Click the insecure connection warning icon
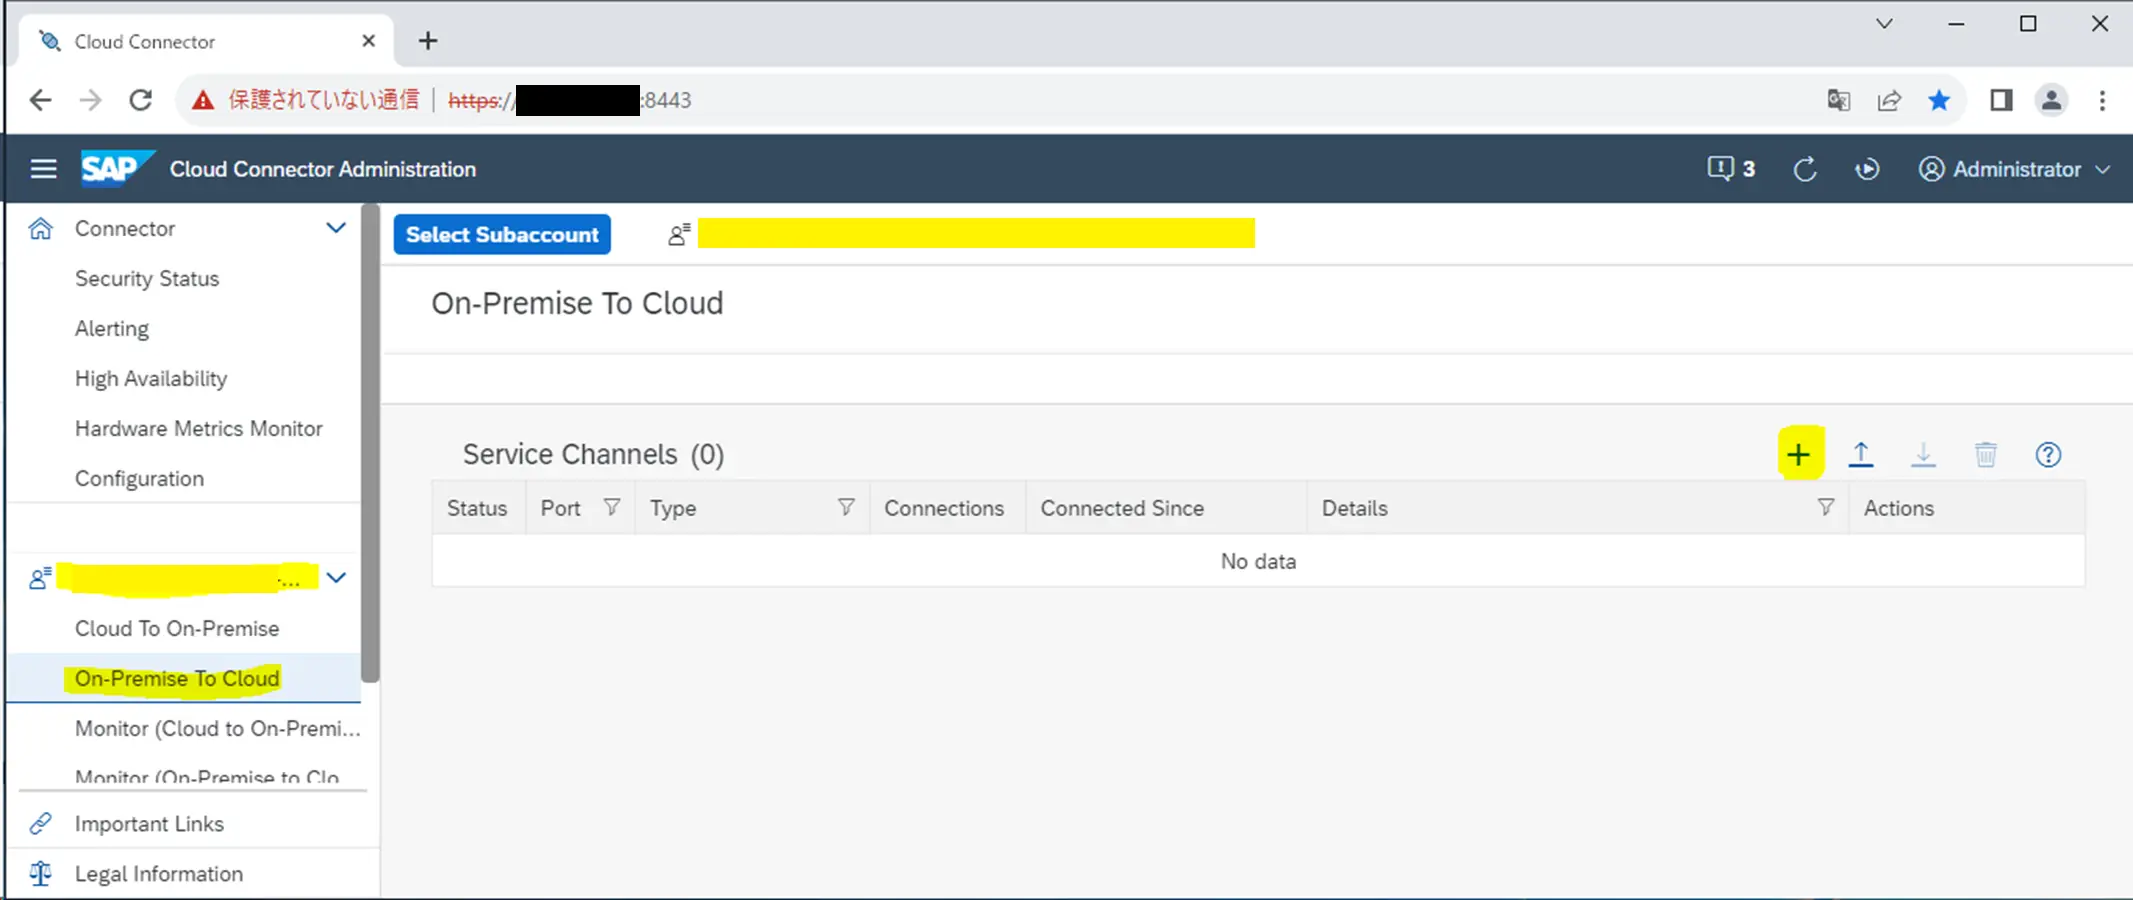The height and width of the screenshot is (900, 2133). [203, 100]
